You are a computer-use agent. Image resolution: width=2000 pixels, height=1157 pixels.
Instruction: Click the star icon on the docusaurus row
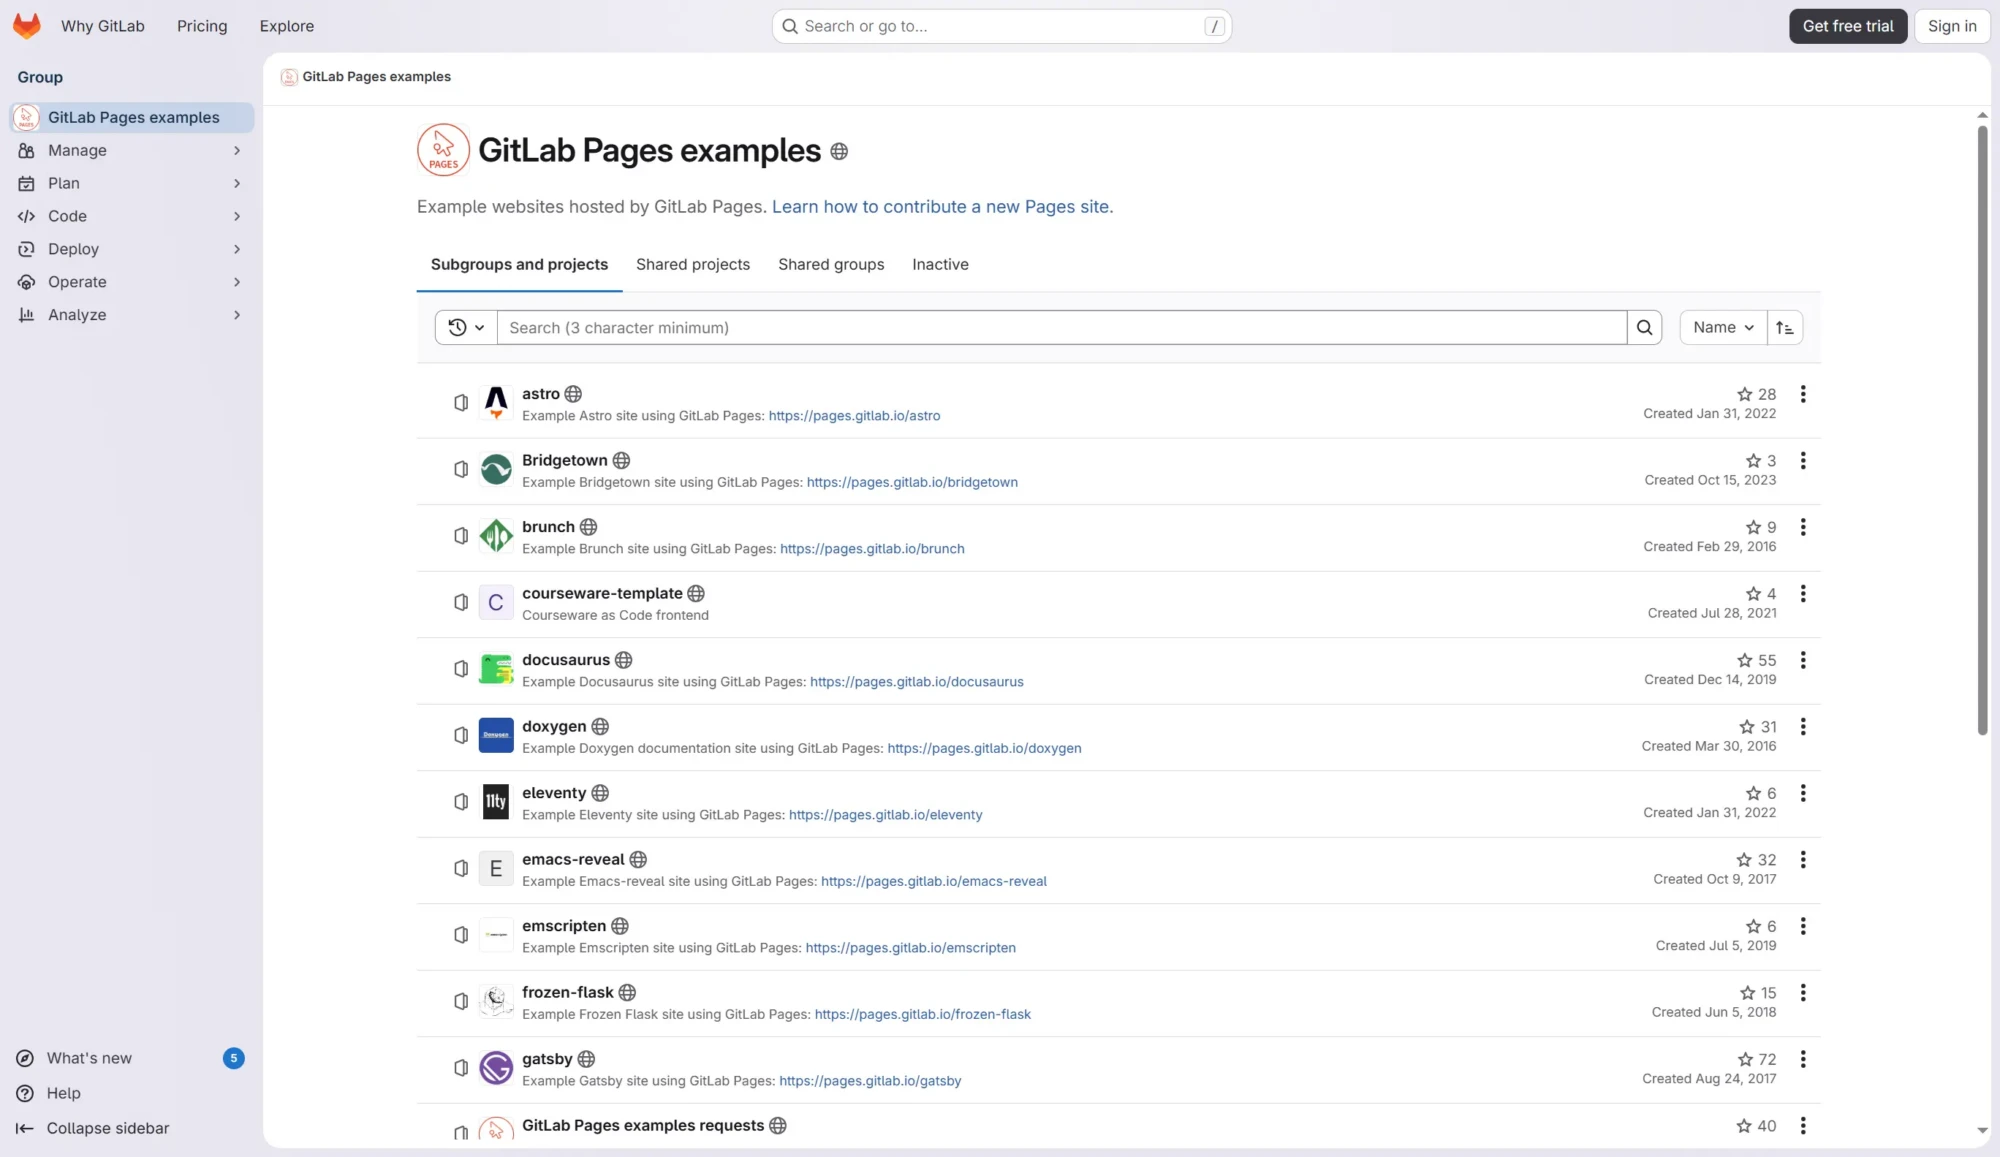(1745, 660)
